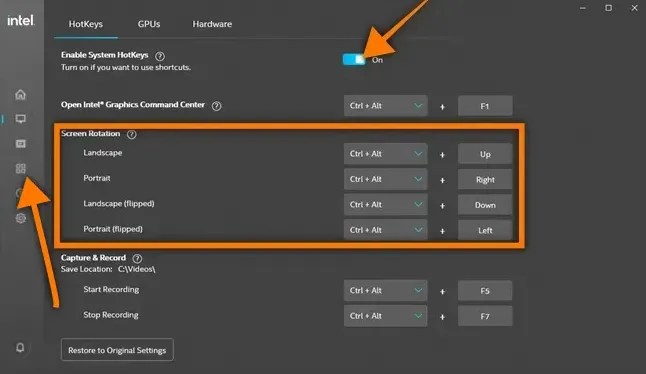This screenshot has width=646, height=374.
Task: Open the Home section in sidebar
Action: coord(20,95)
